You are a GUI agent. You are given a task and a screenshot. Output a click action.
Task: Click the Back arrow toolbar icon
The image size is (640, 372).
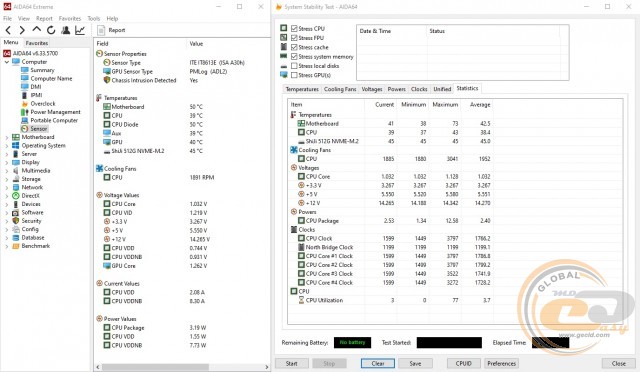[8, 30]
